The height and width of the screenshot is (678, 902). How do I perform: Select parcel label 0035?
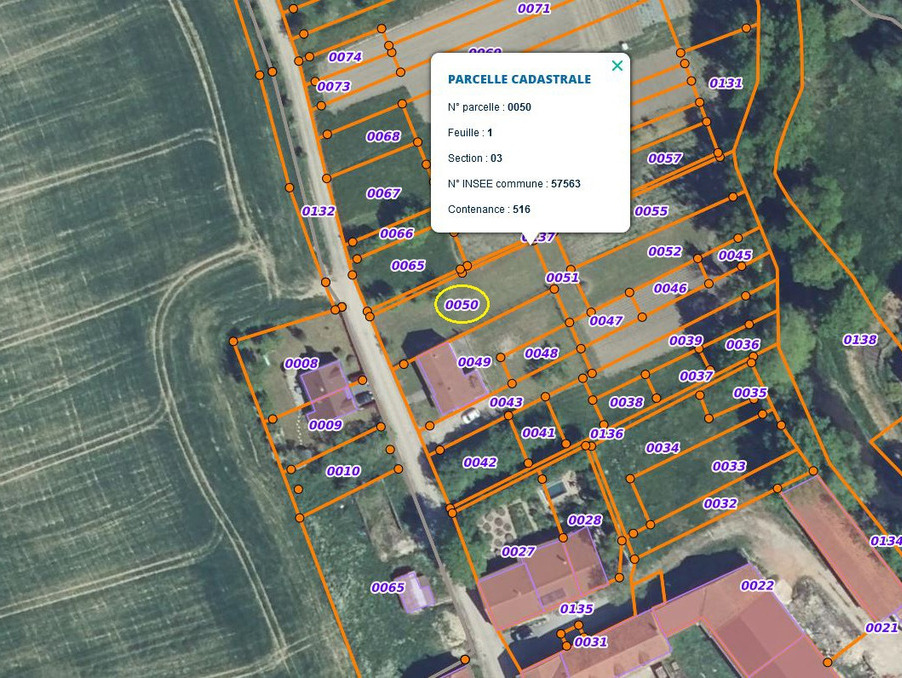click(x=750, y=393)
